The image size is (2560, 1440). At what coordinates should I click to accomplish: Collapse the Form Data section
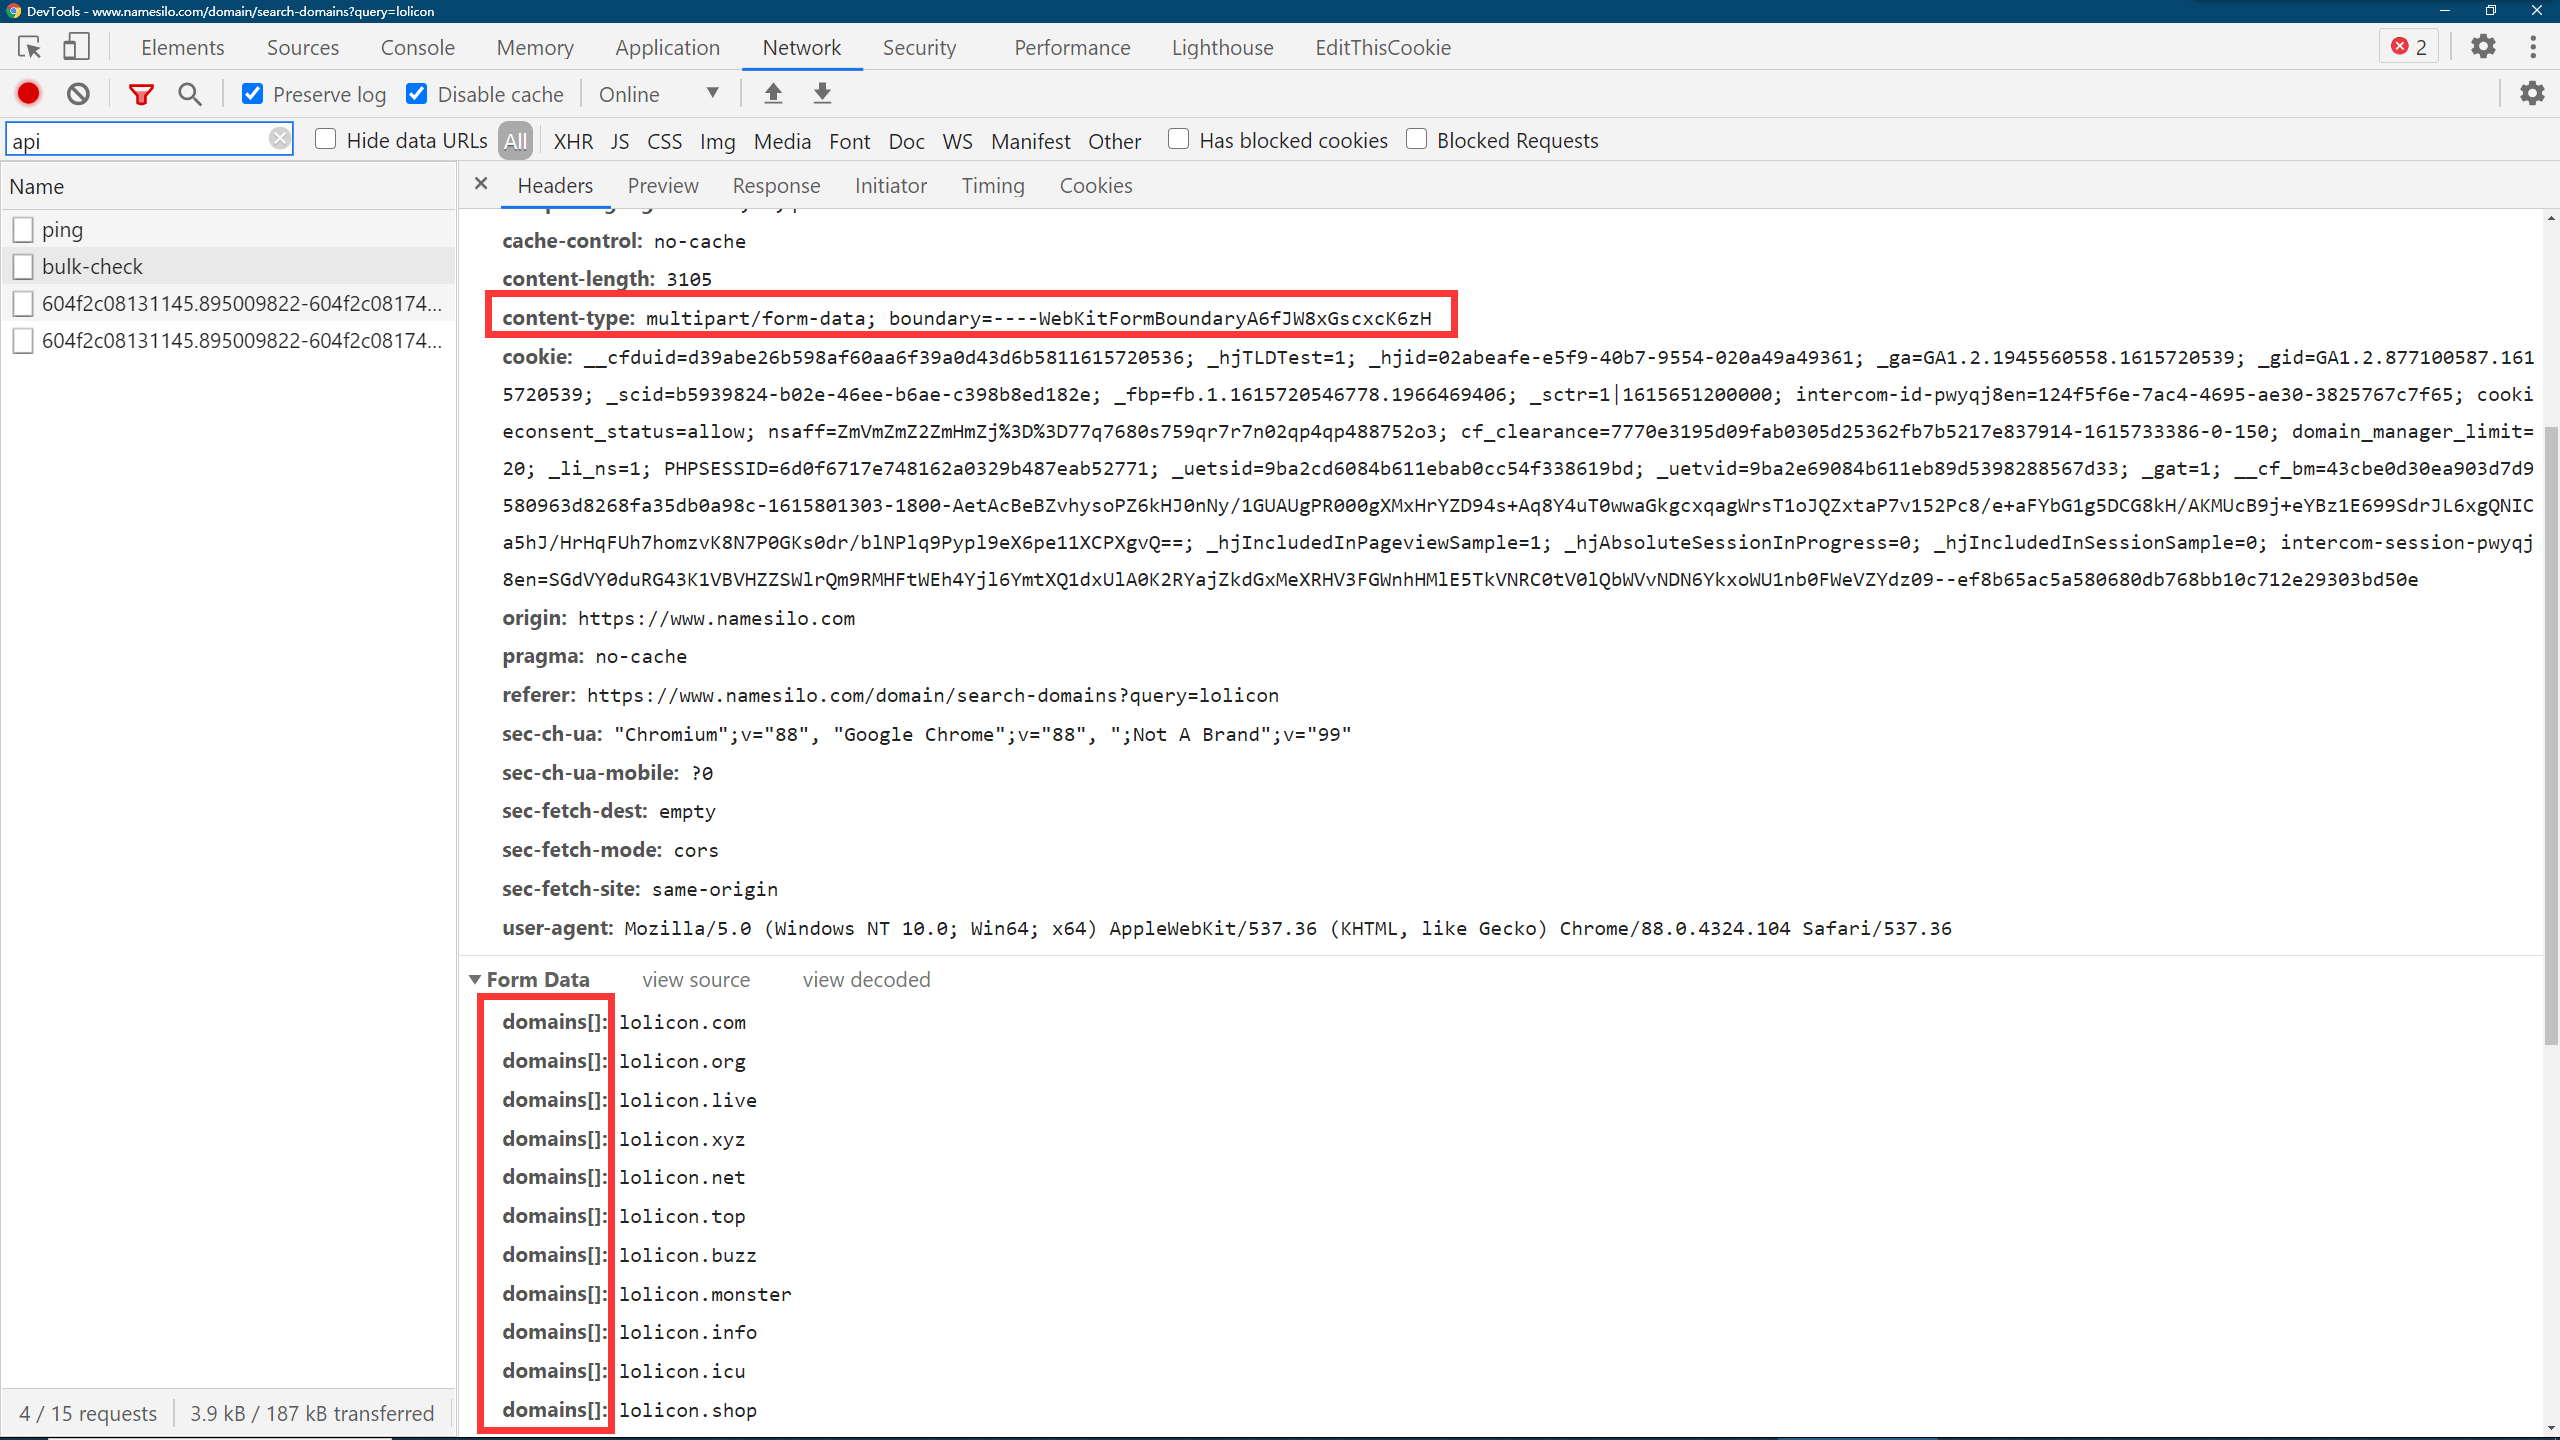[x=475, y=980]
